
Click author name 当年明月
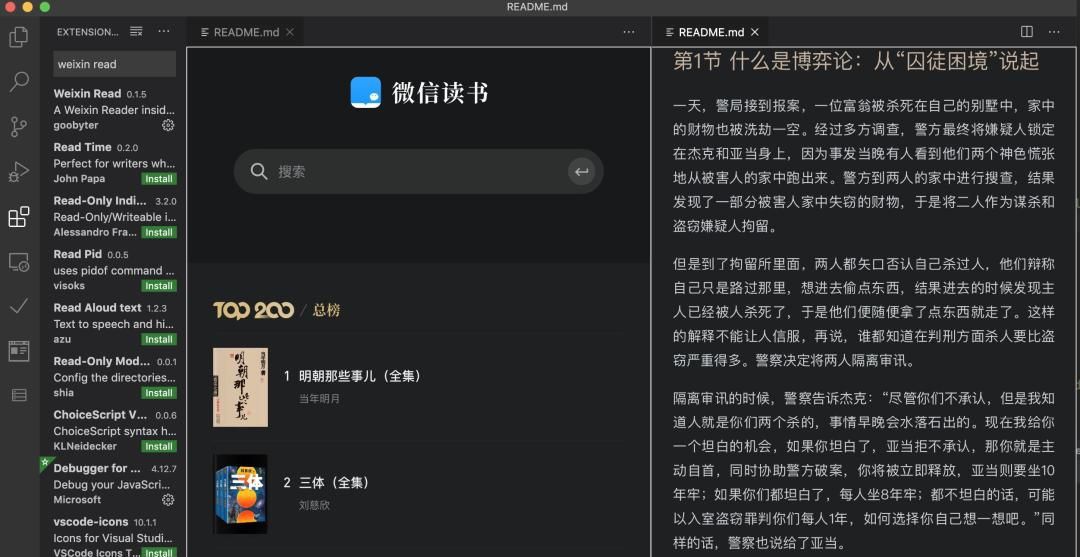pos(319,399)
